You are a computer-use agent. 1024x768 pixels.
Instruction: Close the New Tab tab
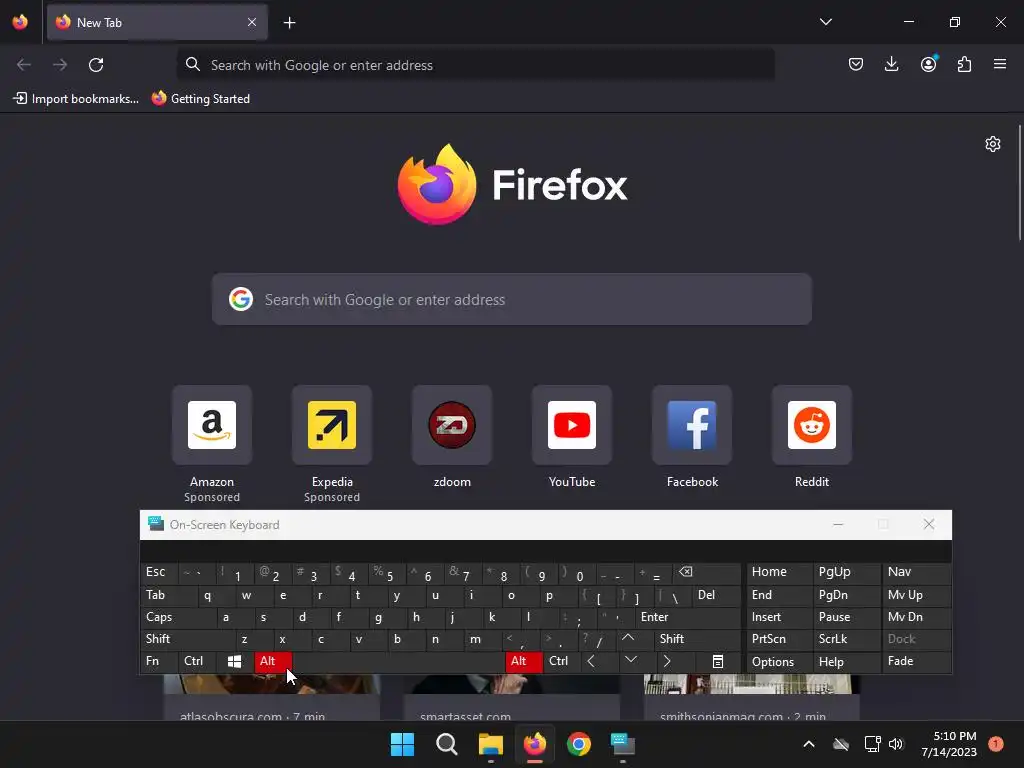[x=252, y=22]
